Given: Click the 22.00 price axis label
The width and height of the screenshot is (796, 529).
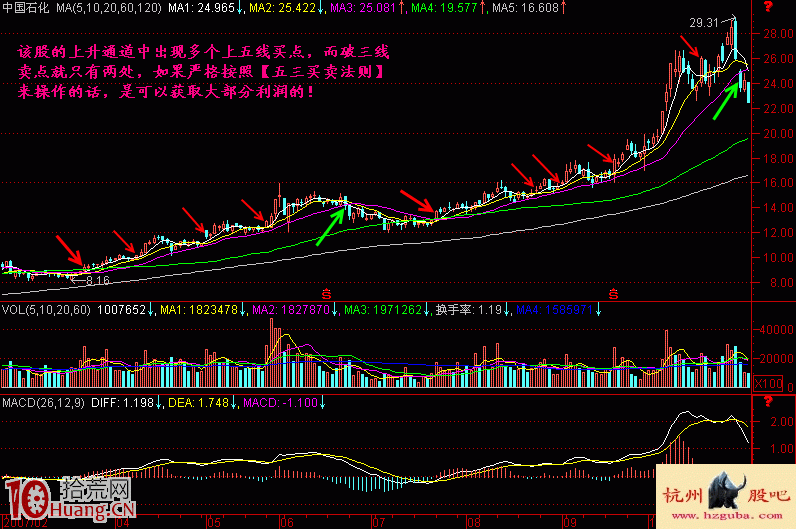Looking at the screenshot, I should pyautogui.click(x=778, y=109).
